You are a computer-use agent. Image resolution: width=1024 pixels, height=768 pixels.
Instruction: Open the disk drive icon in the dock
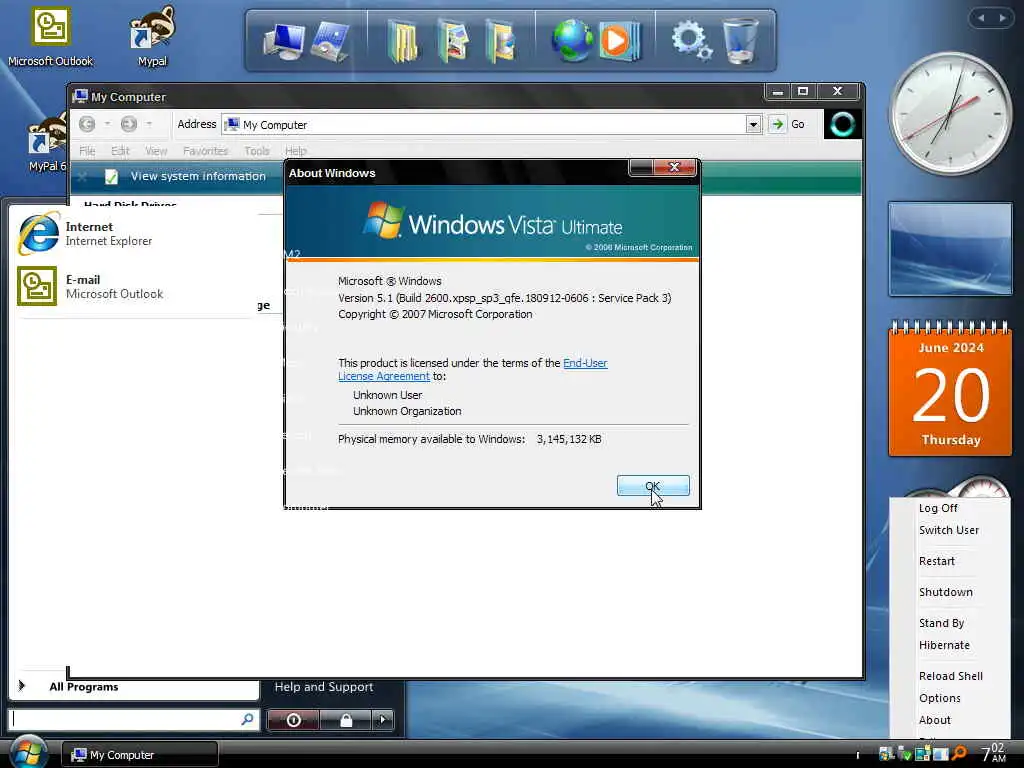tap(331, 40)
